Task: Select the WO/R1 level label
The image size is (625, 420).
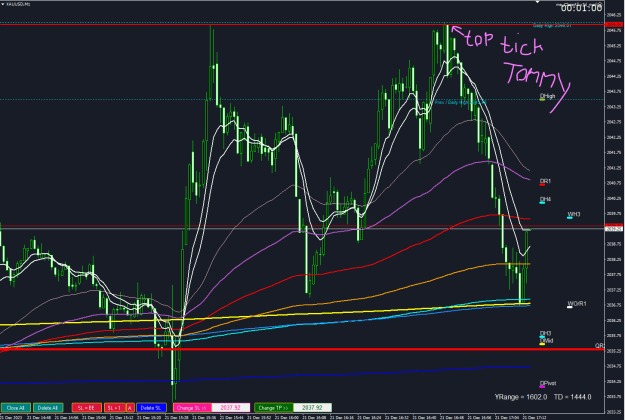Action: click(577, 304)
